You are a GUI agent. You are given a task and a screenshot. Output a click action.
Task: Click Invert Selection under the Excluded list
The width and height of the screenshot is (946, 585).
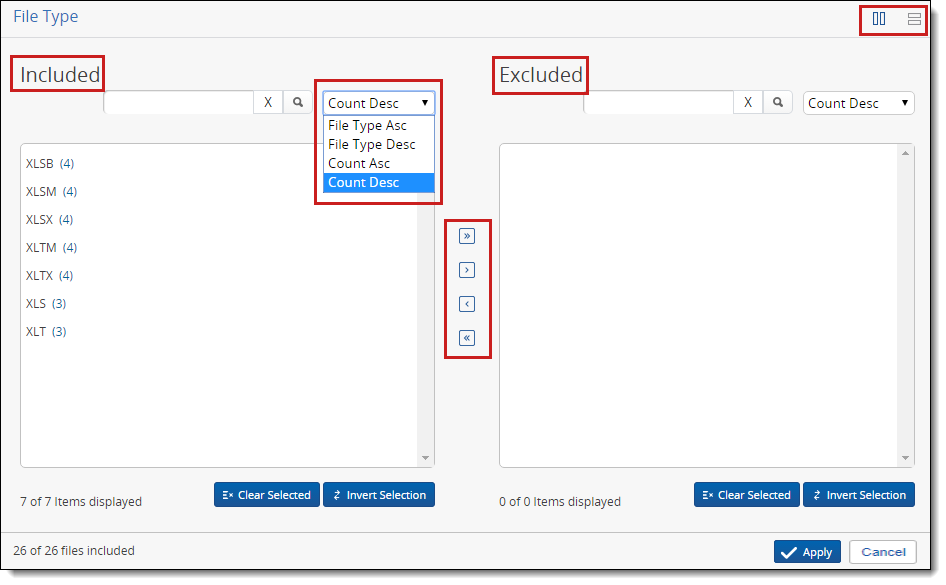coord(859,494)
